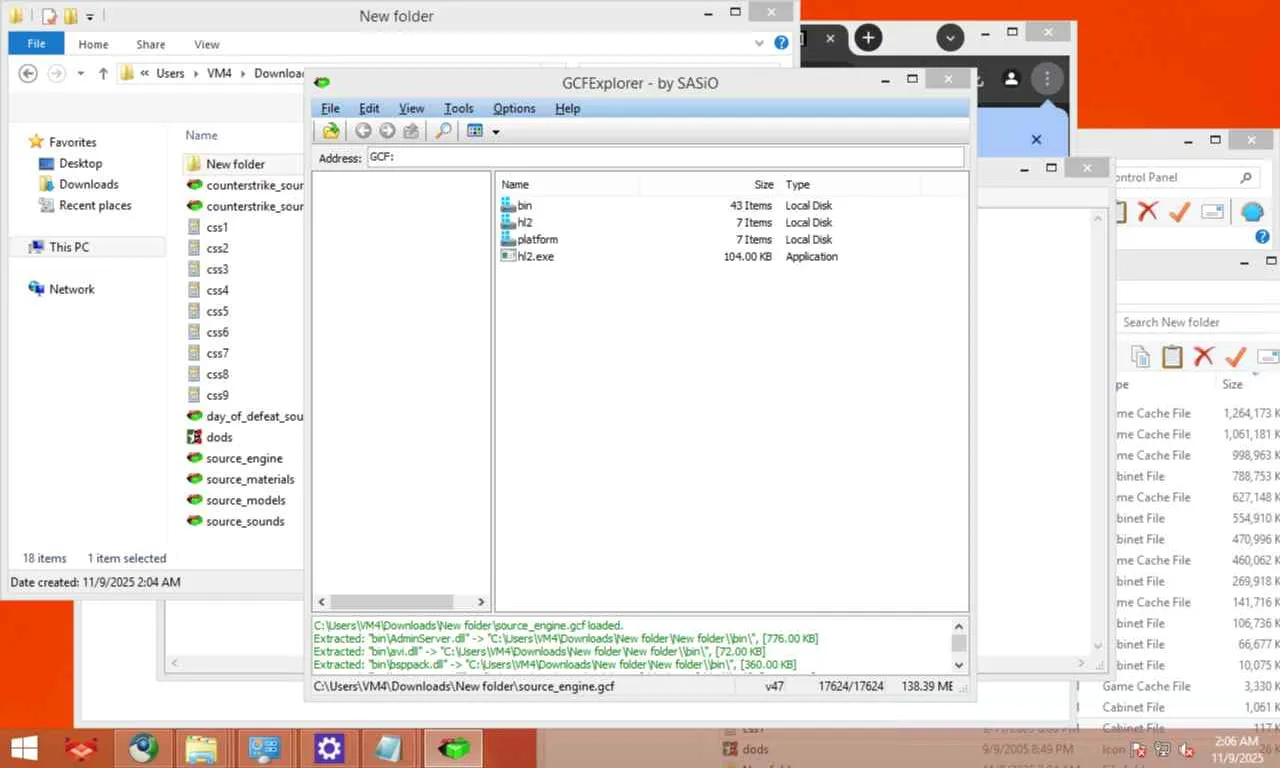Open the Edit menu in GCFExplorer
This screenshot has width=1280, height=768.
tap(369, 108)
